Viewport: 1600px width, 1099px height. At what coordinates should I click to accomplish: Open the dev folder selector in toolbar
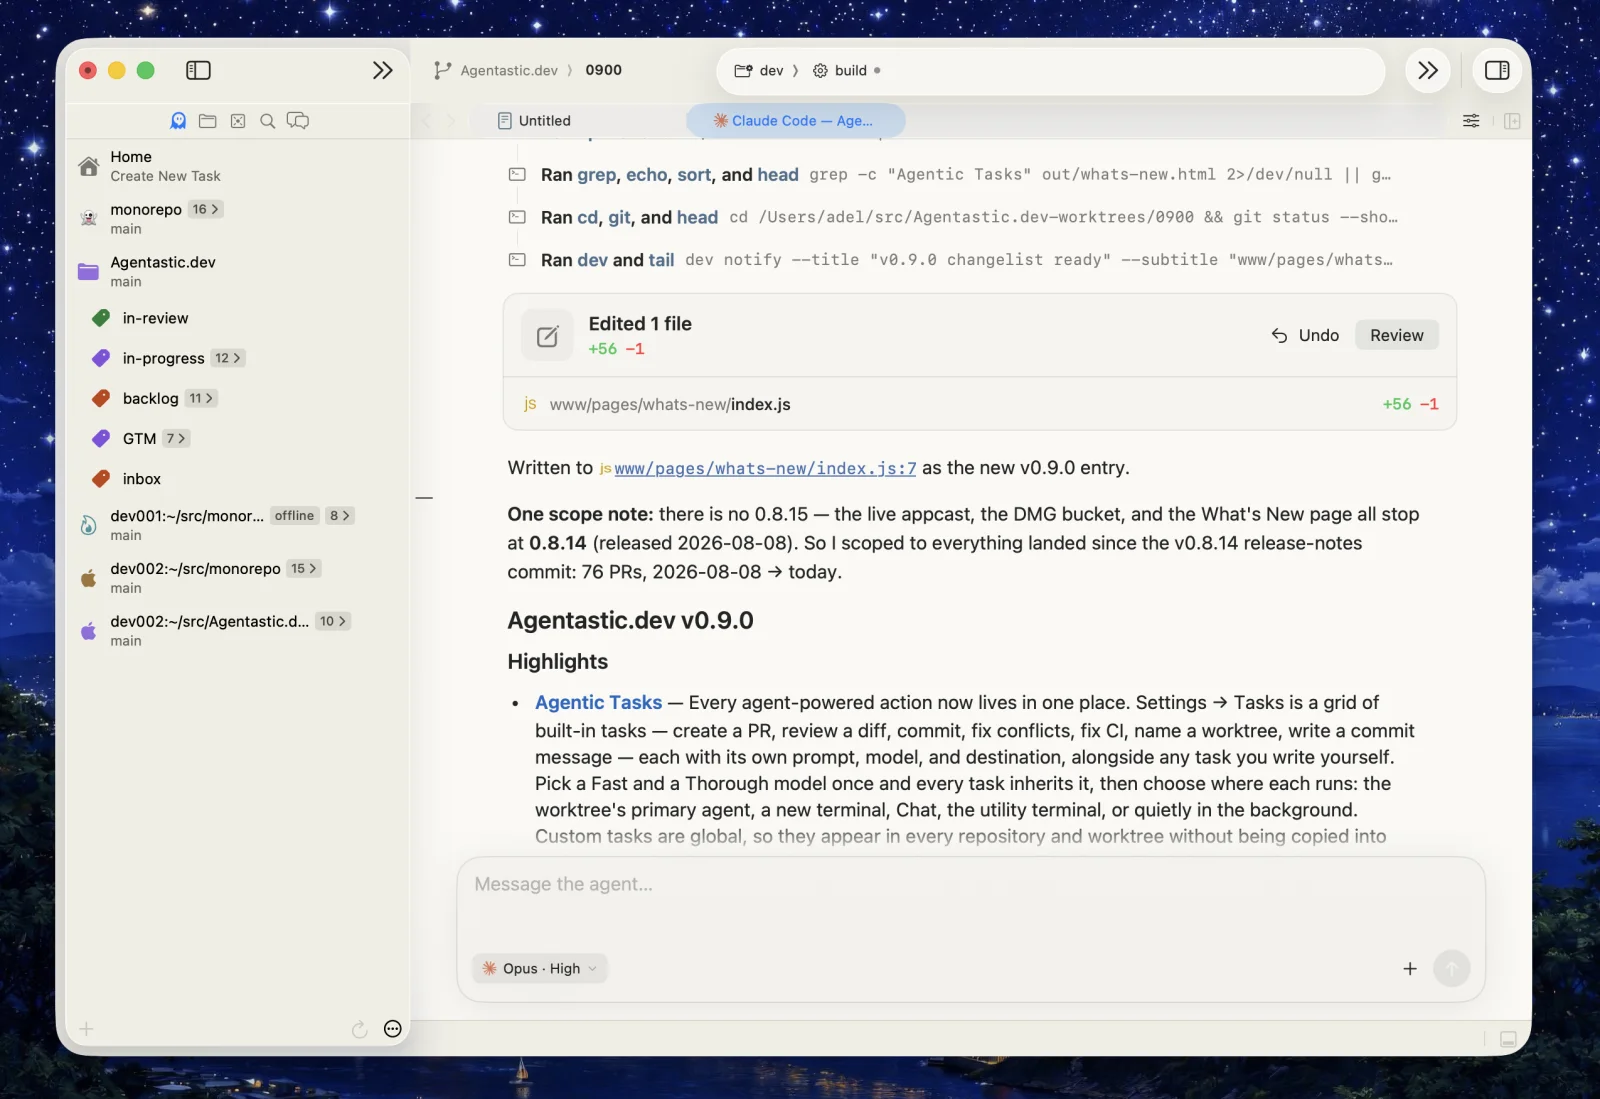[759, 71]
